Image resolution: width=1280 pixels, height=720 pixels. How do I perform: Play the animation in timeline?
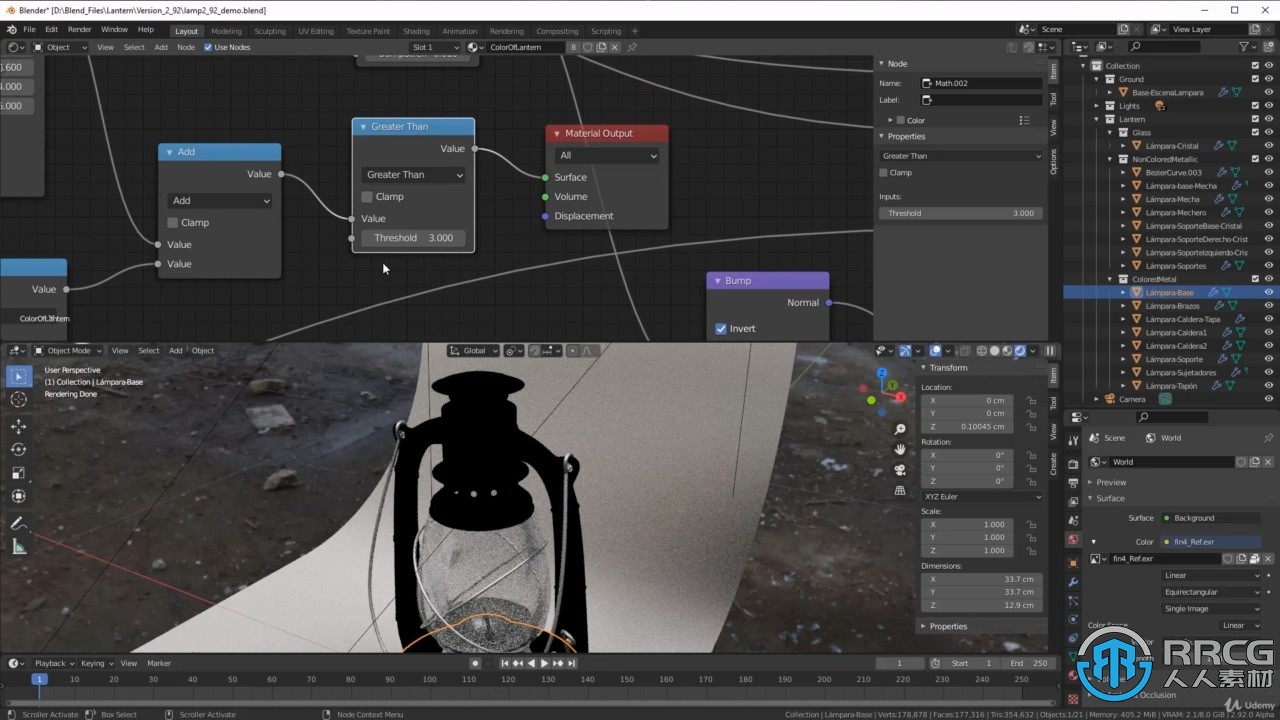point(544,663)
